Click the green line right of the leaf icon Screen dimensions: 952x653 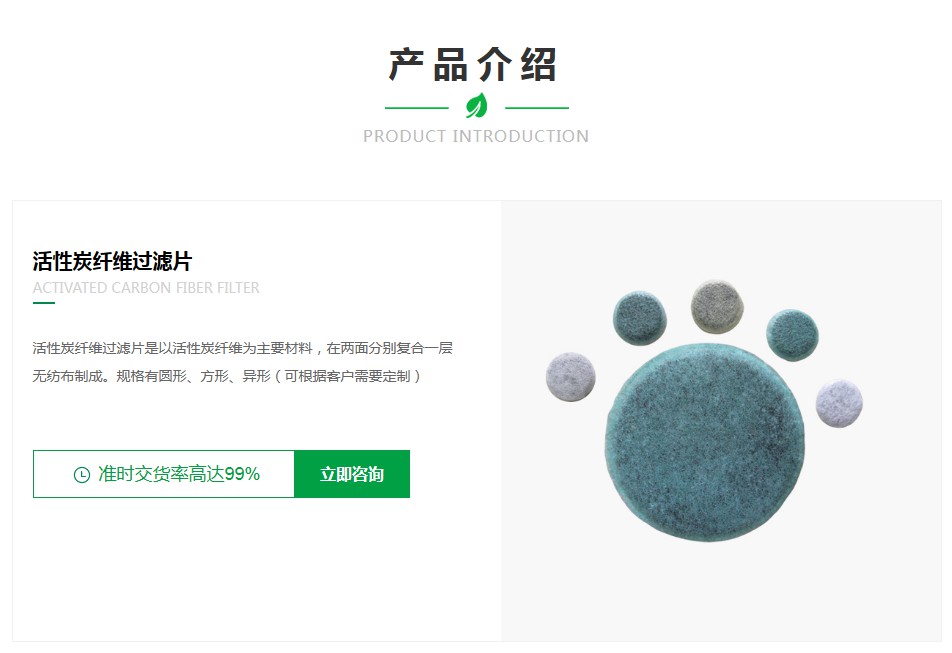537,108
